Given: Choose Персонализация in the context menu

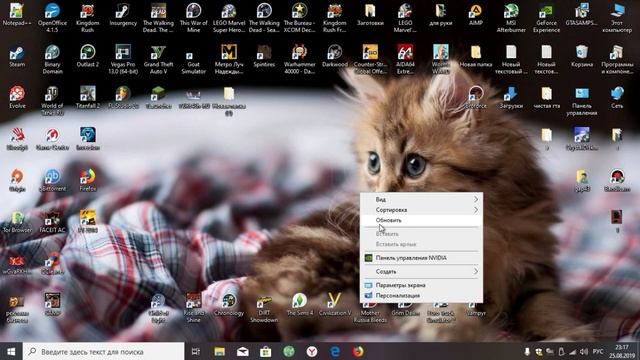Looking at the screenshot, I should 421,296.
